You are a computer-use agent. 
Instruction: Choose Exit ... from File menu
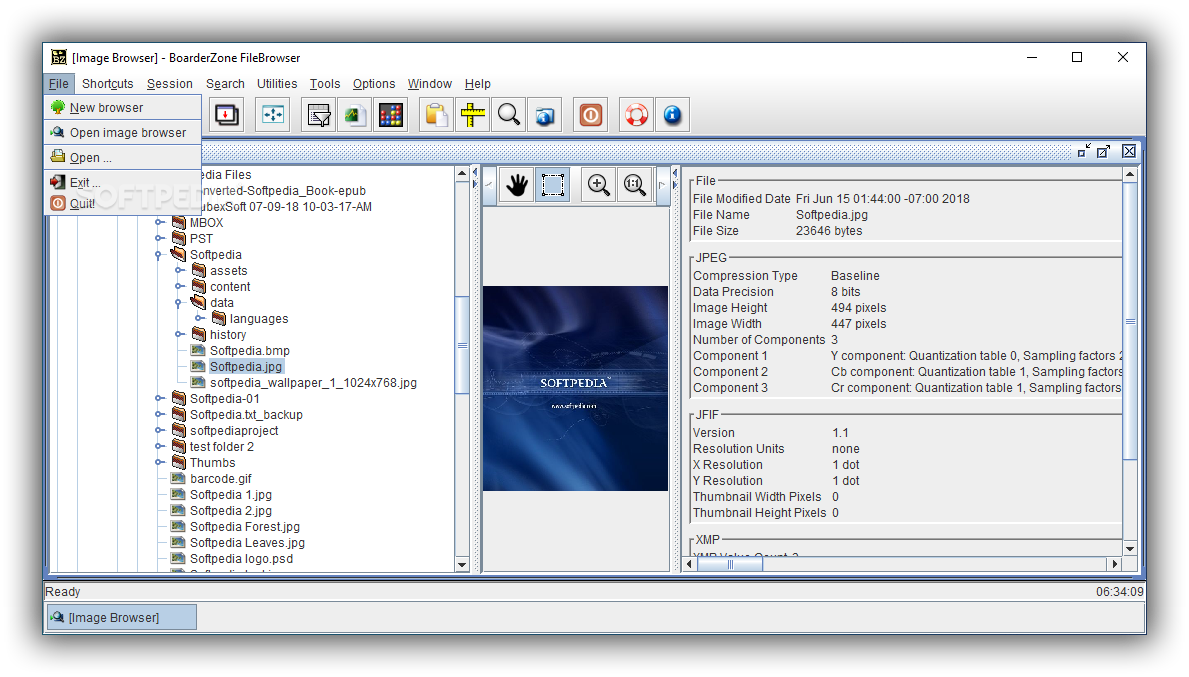tap(123, 183)
